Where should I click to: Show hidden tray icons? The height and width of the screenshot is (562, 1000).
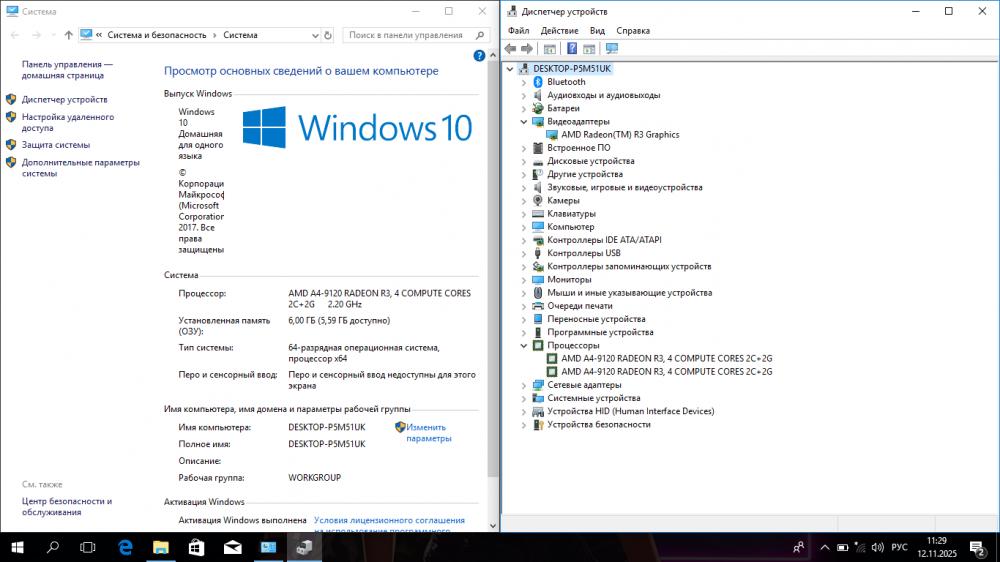coord(825,547)
